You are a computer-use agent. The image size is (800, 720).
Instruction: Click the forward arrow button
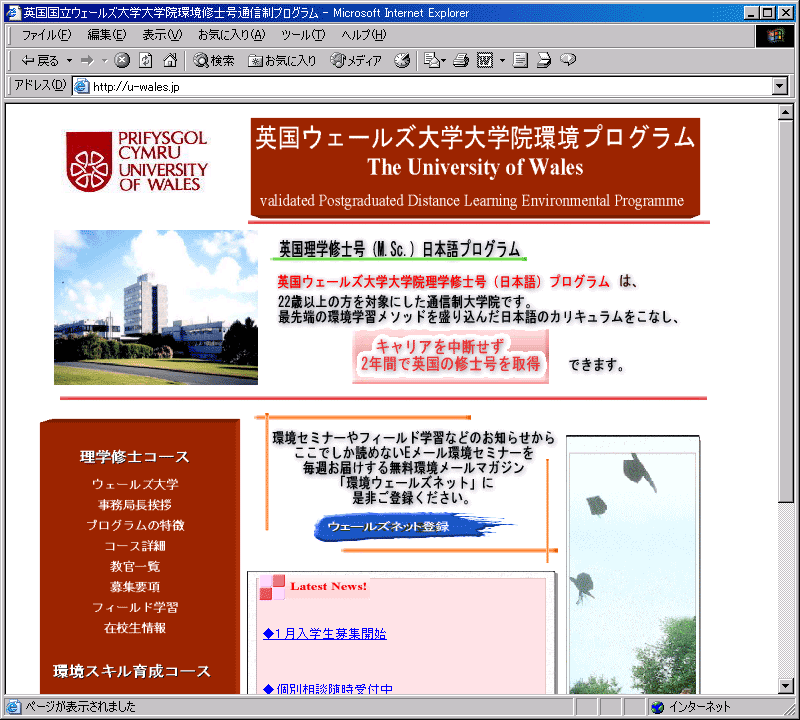87,61
